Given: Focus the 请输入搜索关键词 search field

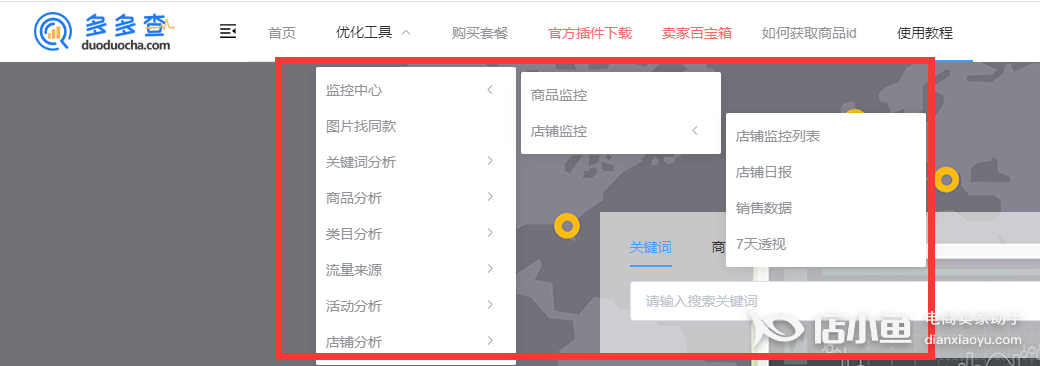Looking at the screenshot, I should click(x=835, y=301).
